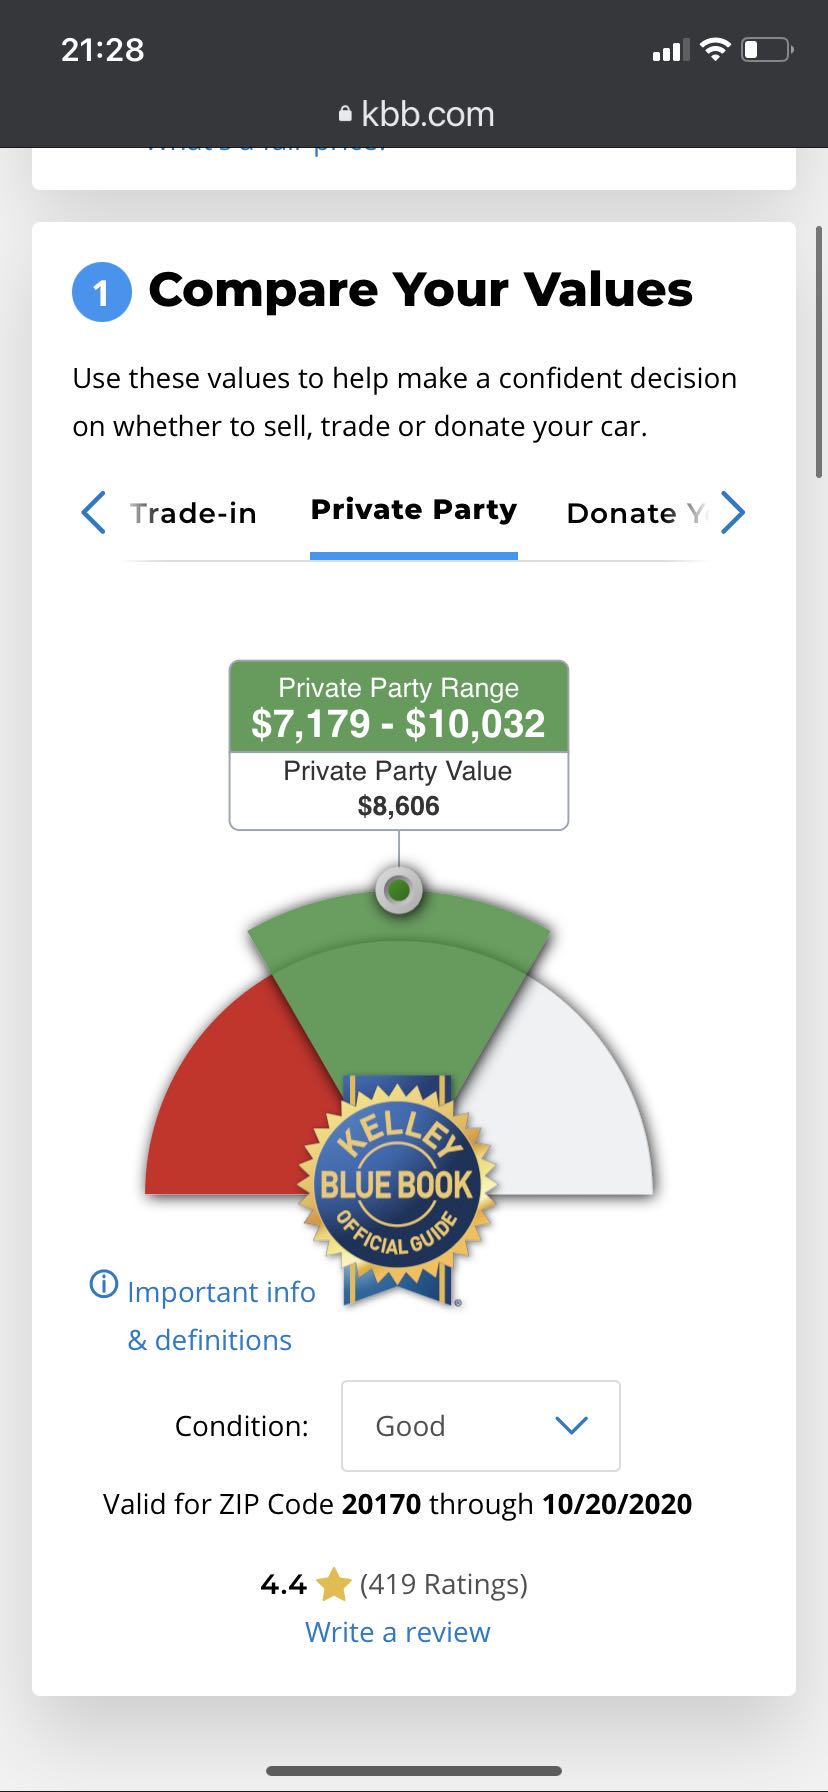Click the Write a review link
Viewport: 828px width, 1792px height.
click(x=398, y=1632)
